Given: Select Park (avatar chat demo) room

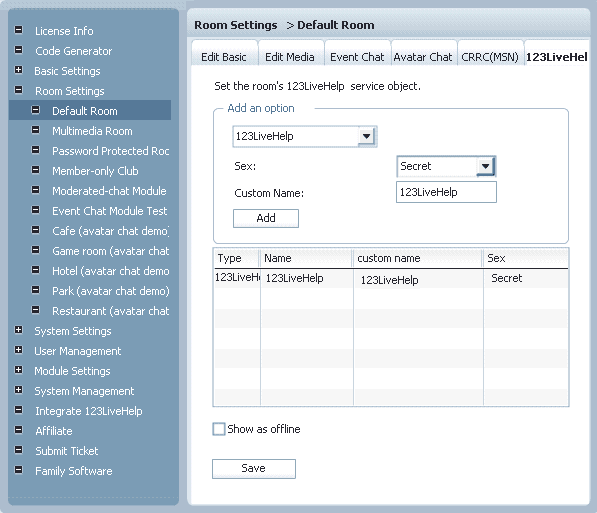Looking at the screenshot, I should pos(110,291).
